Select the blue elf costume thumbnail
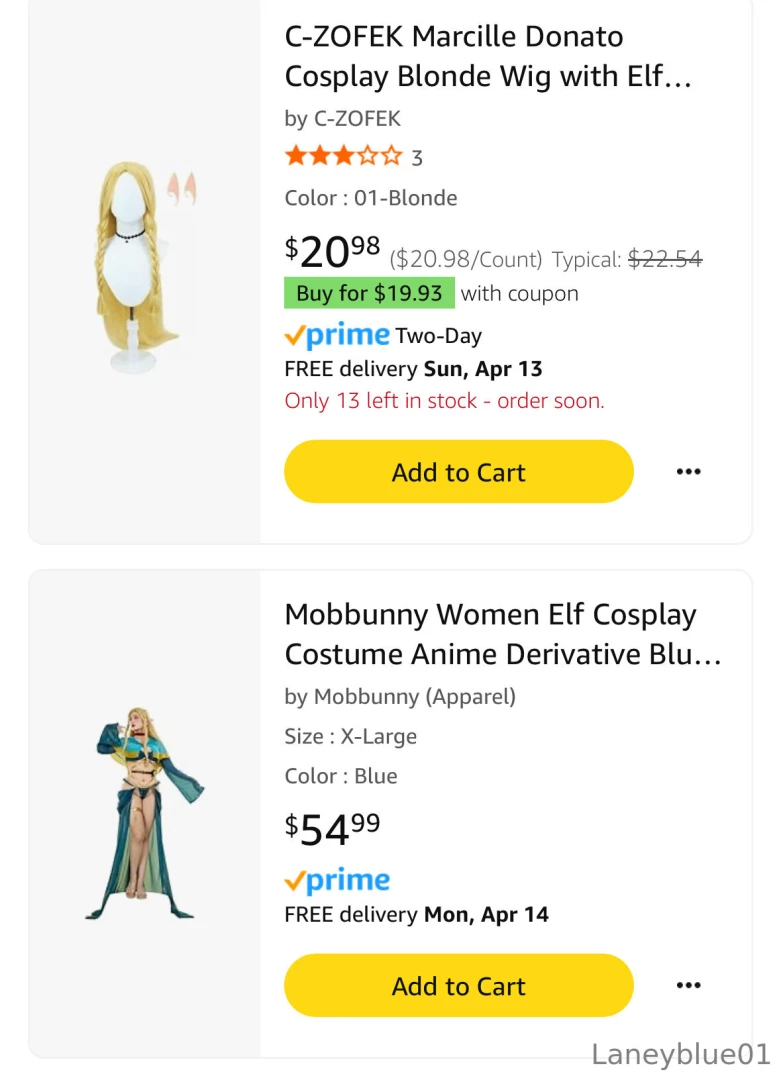The height and width of the screenshot is (1080, 781). click(x=143, y=815)
